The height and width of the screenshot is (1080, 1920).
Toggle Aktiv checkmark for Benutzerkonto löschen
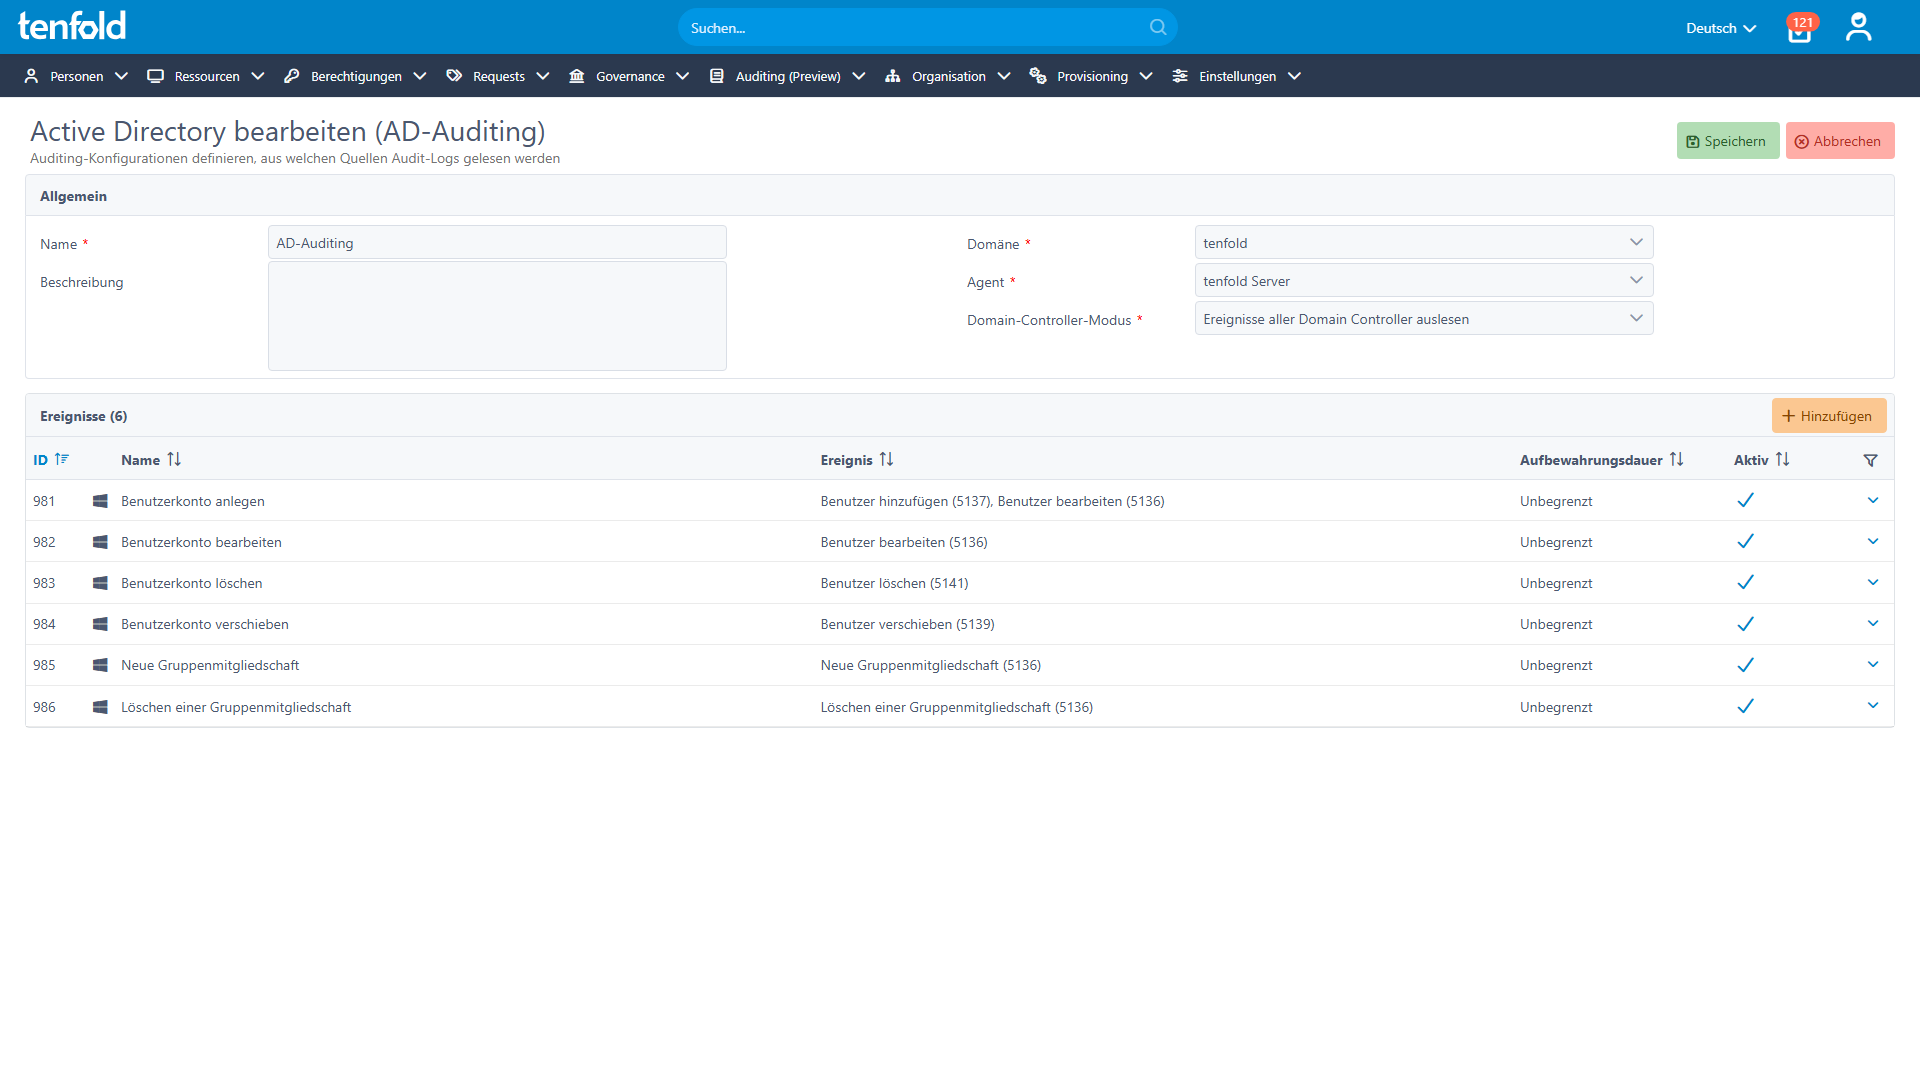pos(1745,582)
